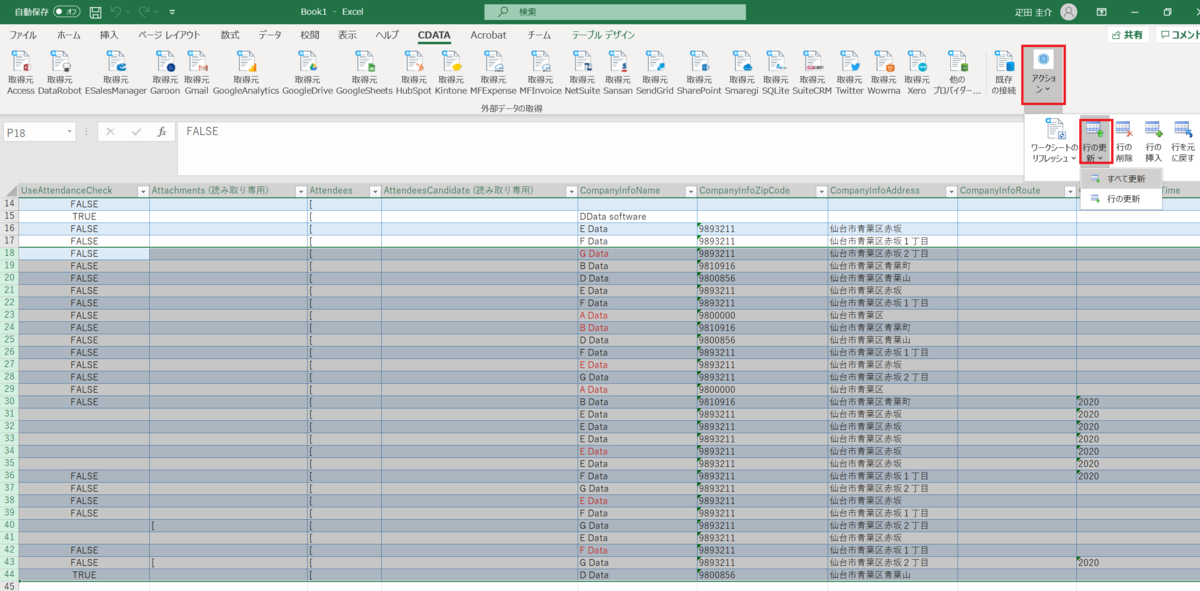Click the SharePoint data source icon

pyautogui.click(x=698, y=61)
